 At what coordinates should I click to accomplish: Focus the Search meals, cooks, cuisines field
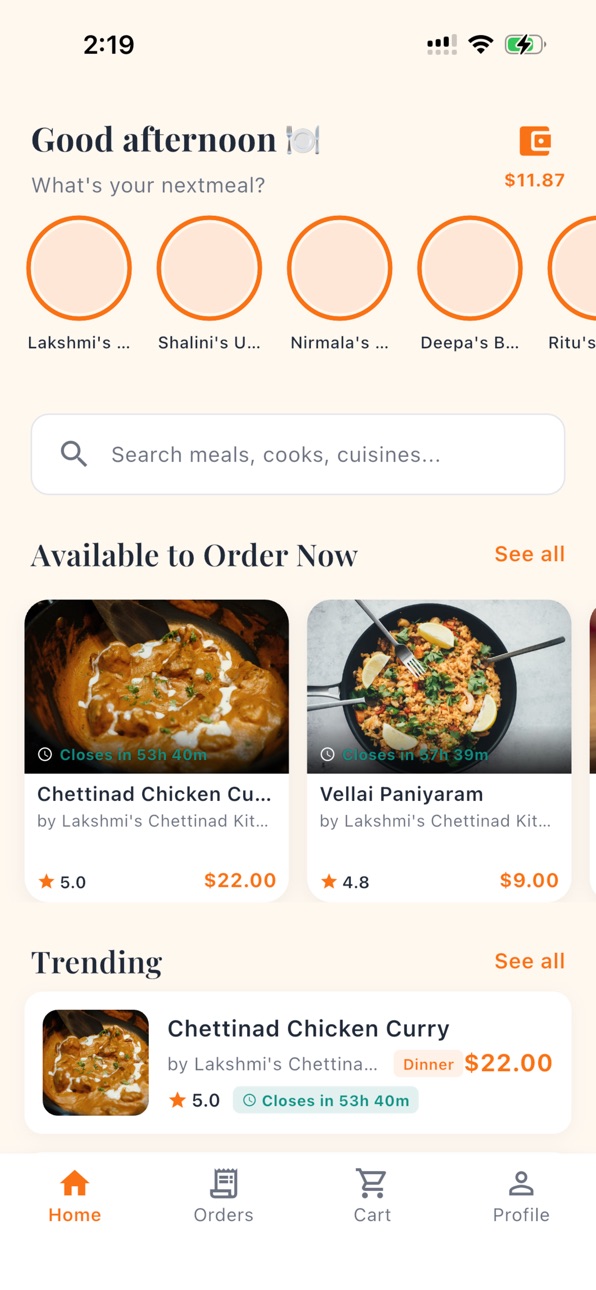[298, 454]
